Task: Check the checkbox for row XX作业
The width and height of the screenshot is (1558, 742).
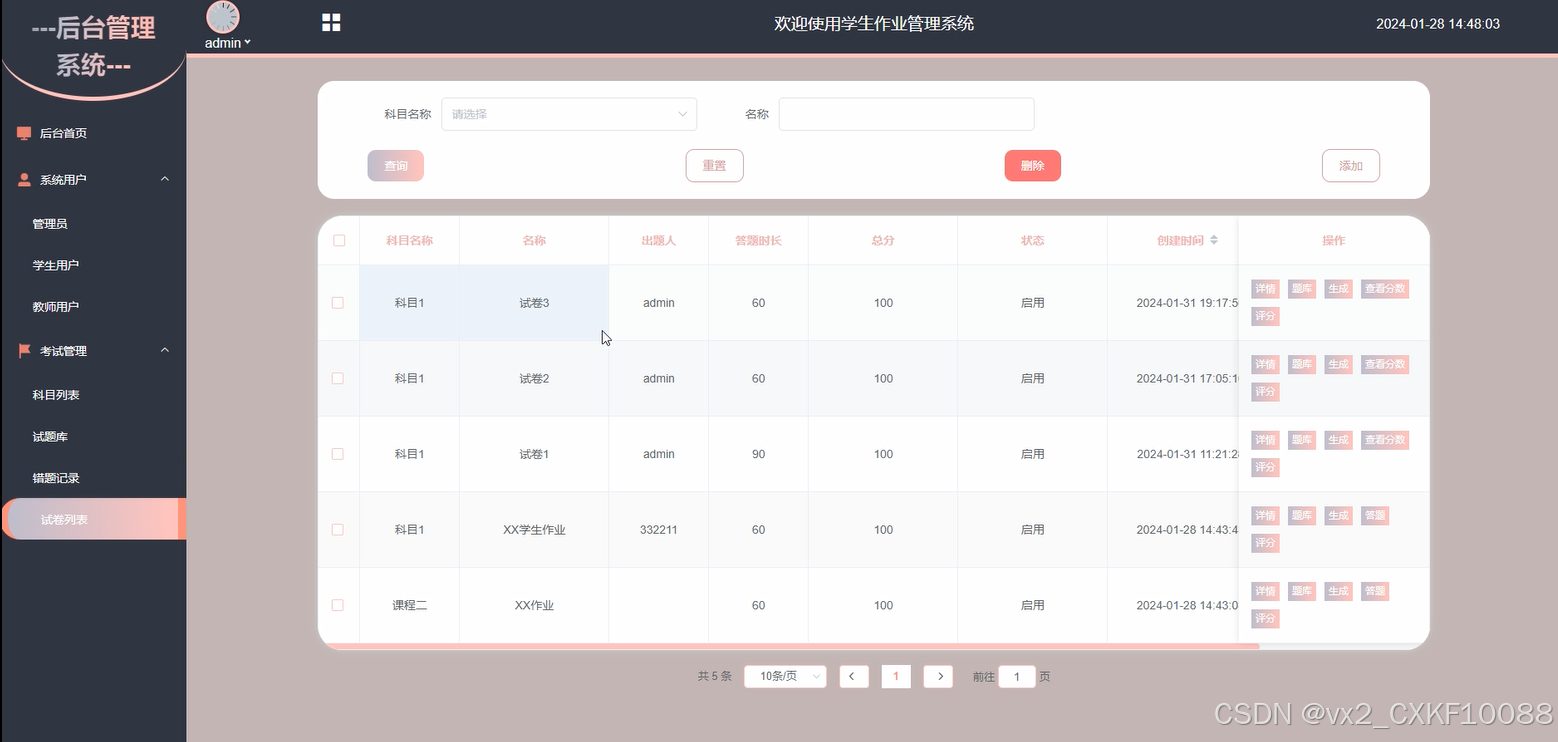Action: coord(338,605)
